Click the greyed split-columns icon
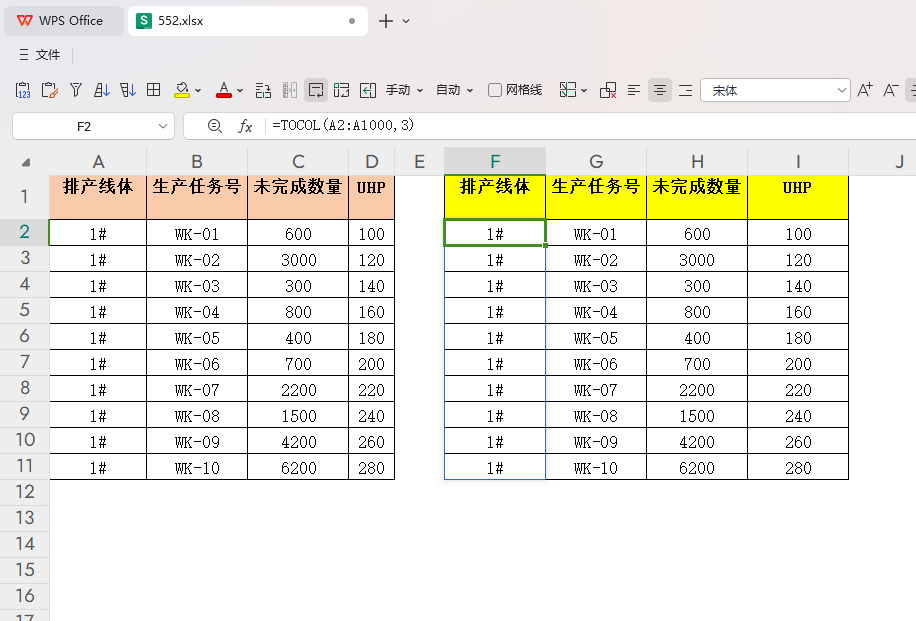 point(290,90)
